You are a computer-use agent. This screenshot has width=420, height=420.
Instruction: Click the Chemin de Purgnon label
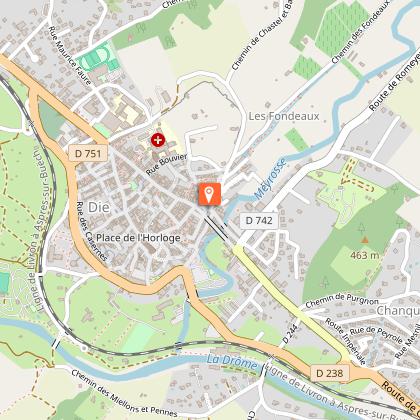coord(342,301)
